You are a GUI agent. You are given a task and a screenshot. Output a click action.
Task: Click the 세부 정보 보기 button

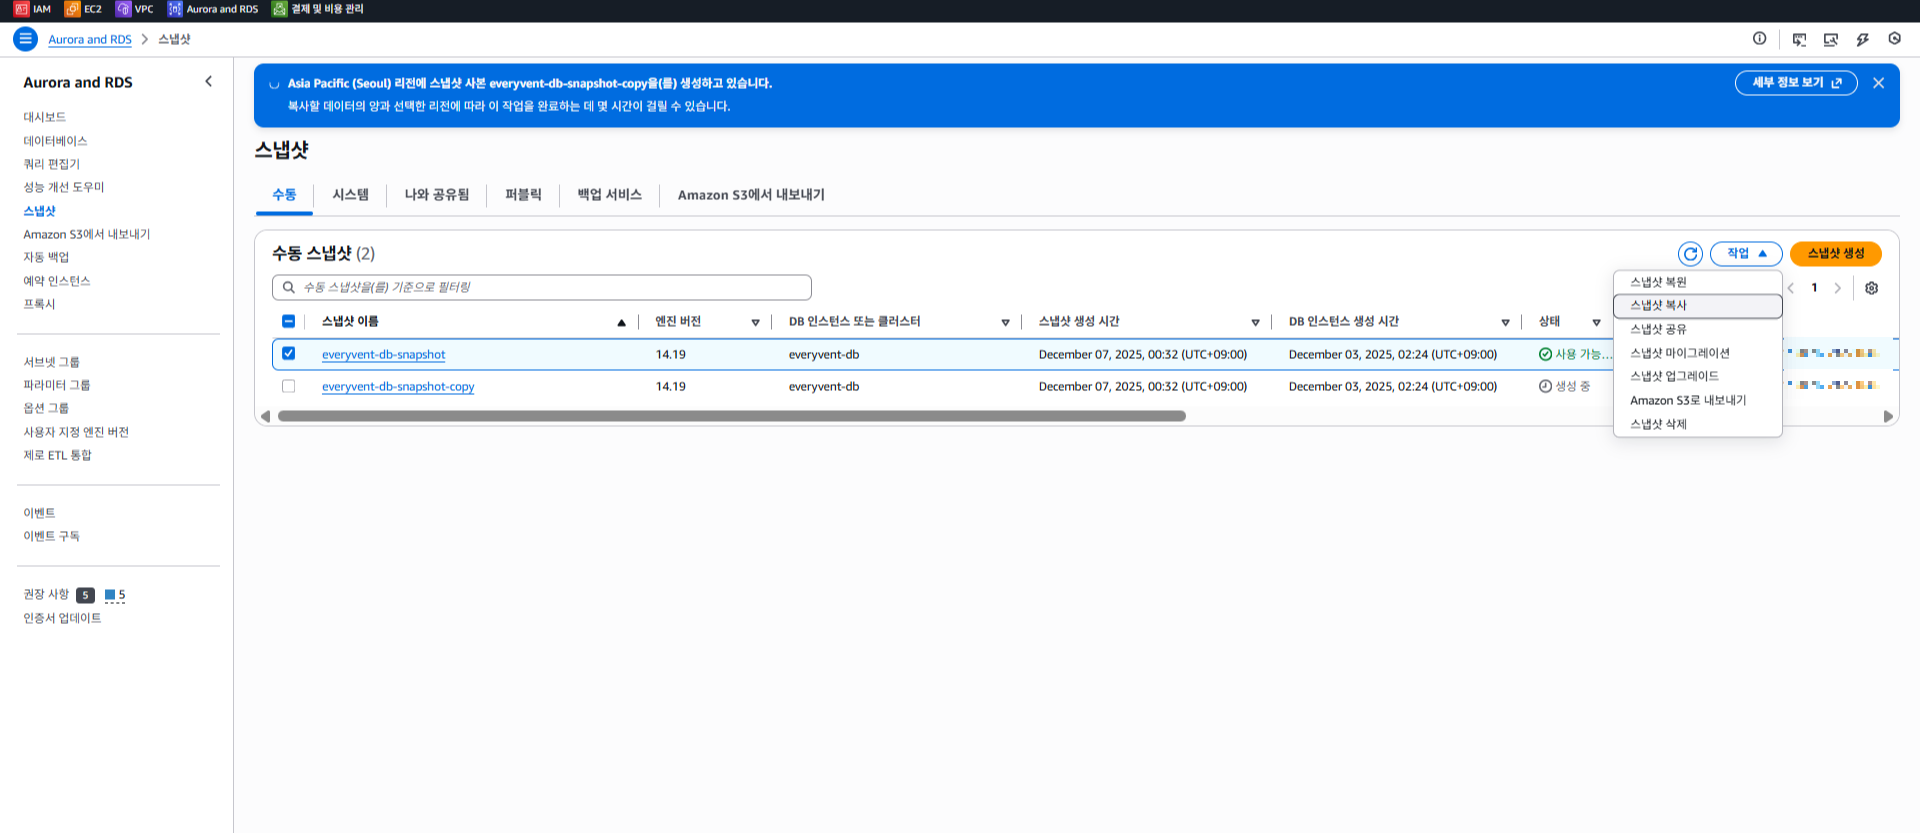tap(1796, 83)
